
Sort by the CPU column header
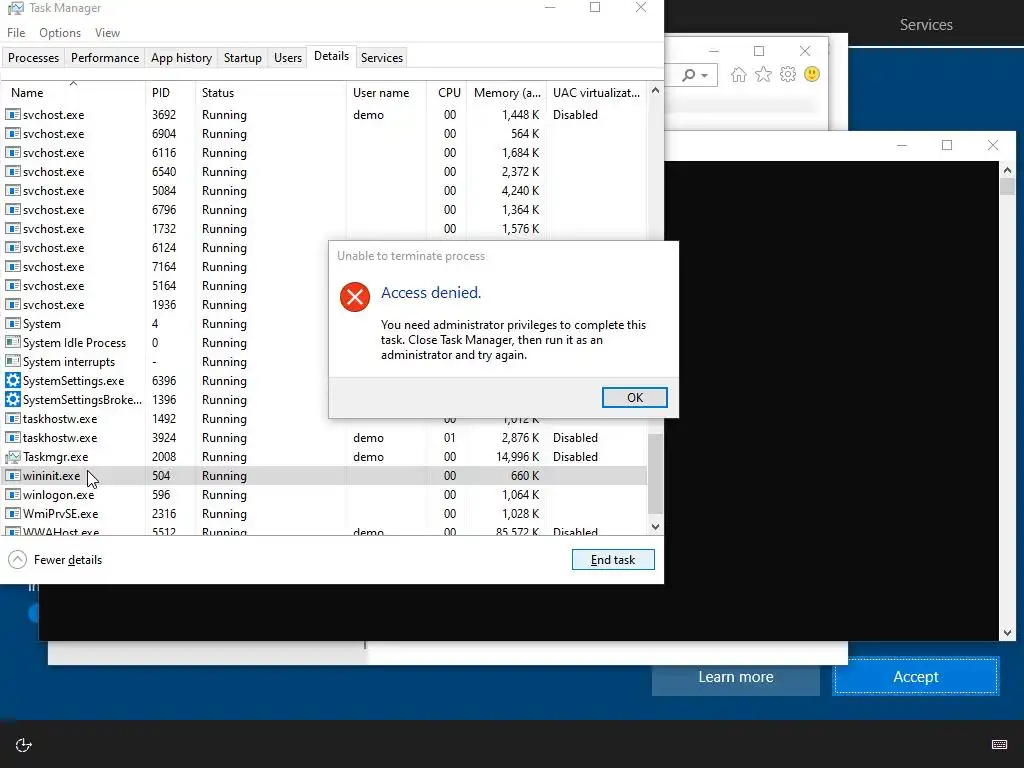coord(449,93)
